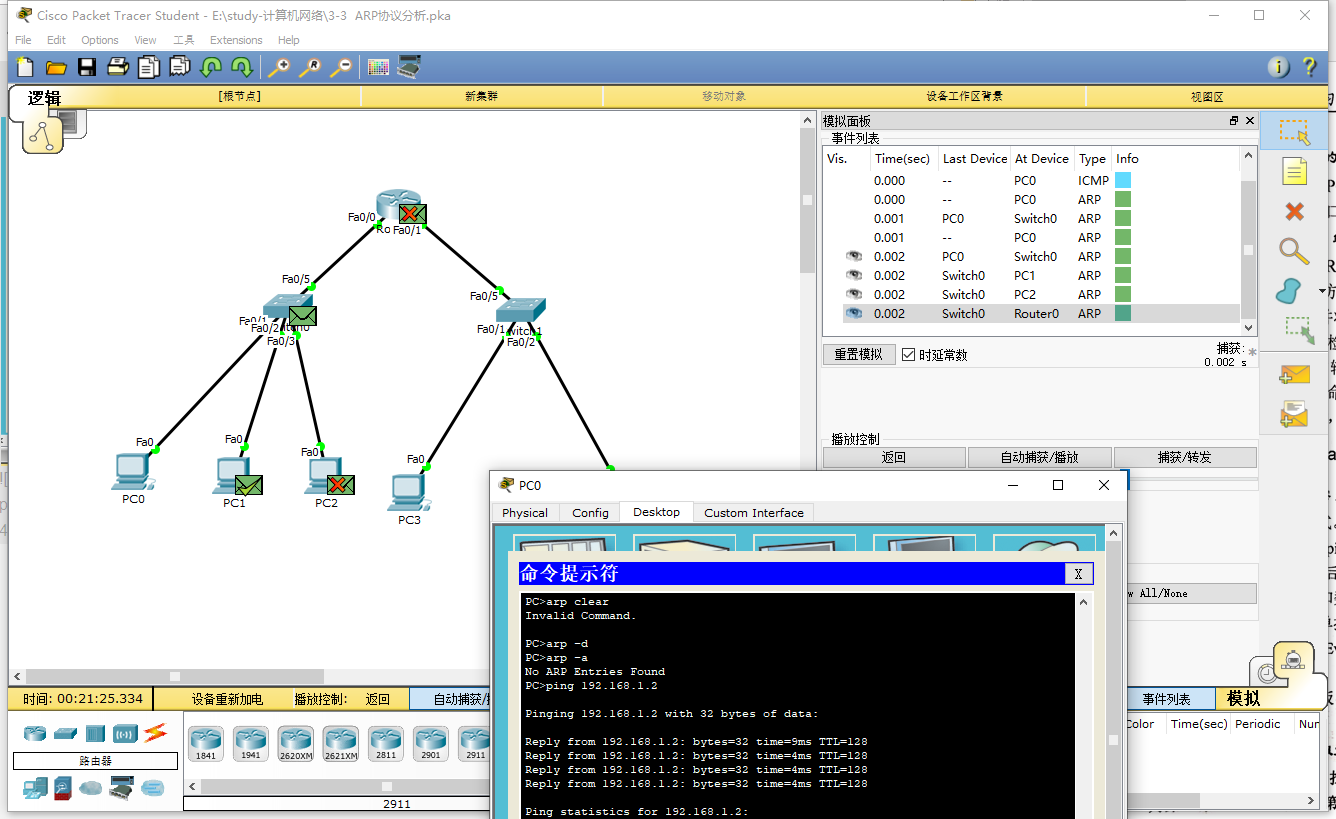Viewport: 1336px width, 819px height.
Task: Select the Switches device category
Action: [x=65, y=733]
